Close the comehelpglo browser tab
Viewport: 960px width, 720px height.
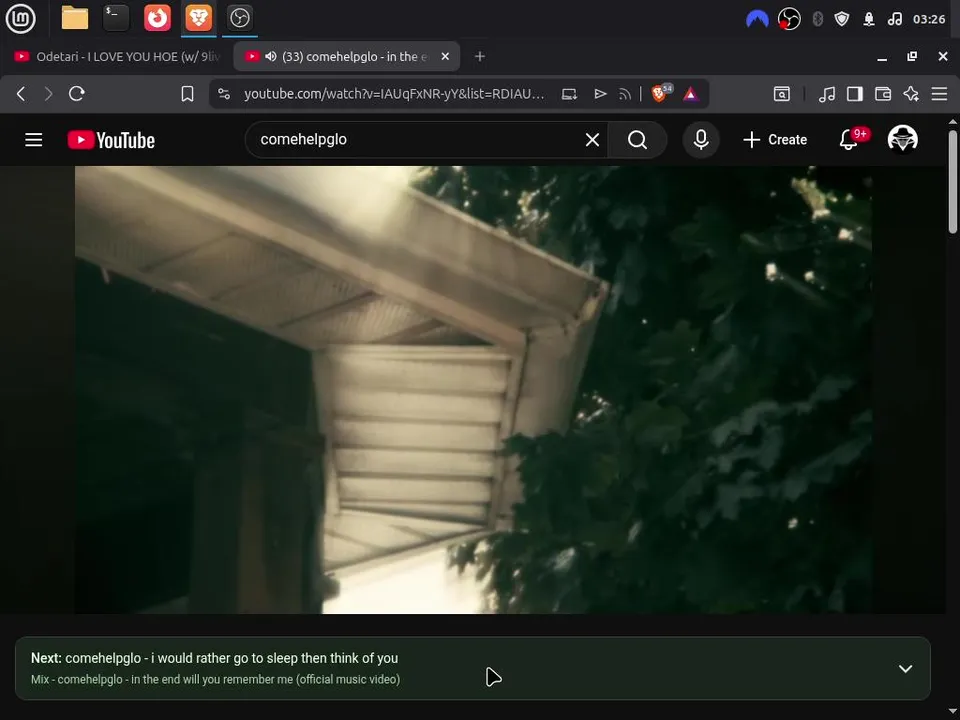(x=445, y=56)
